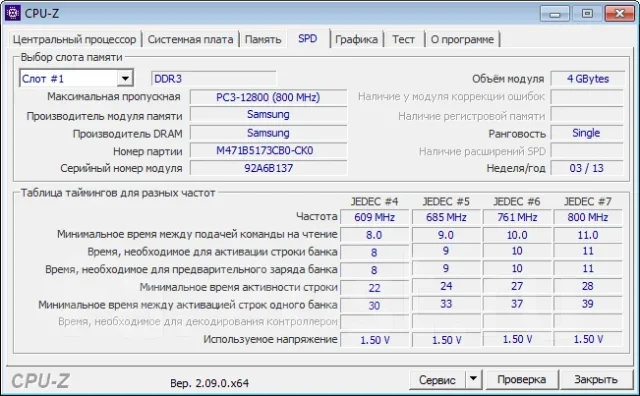Minimize the CPU-Z window
Screen dimensions: 640x396
[555, 14]
